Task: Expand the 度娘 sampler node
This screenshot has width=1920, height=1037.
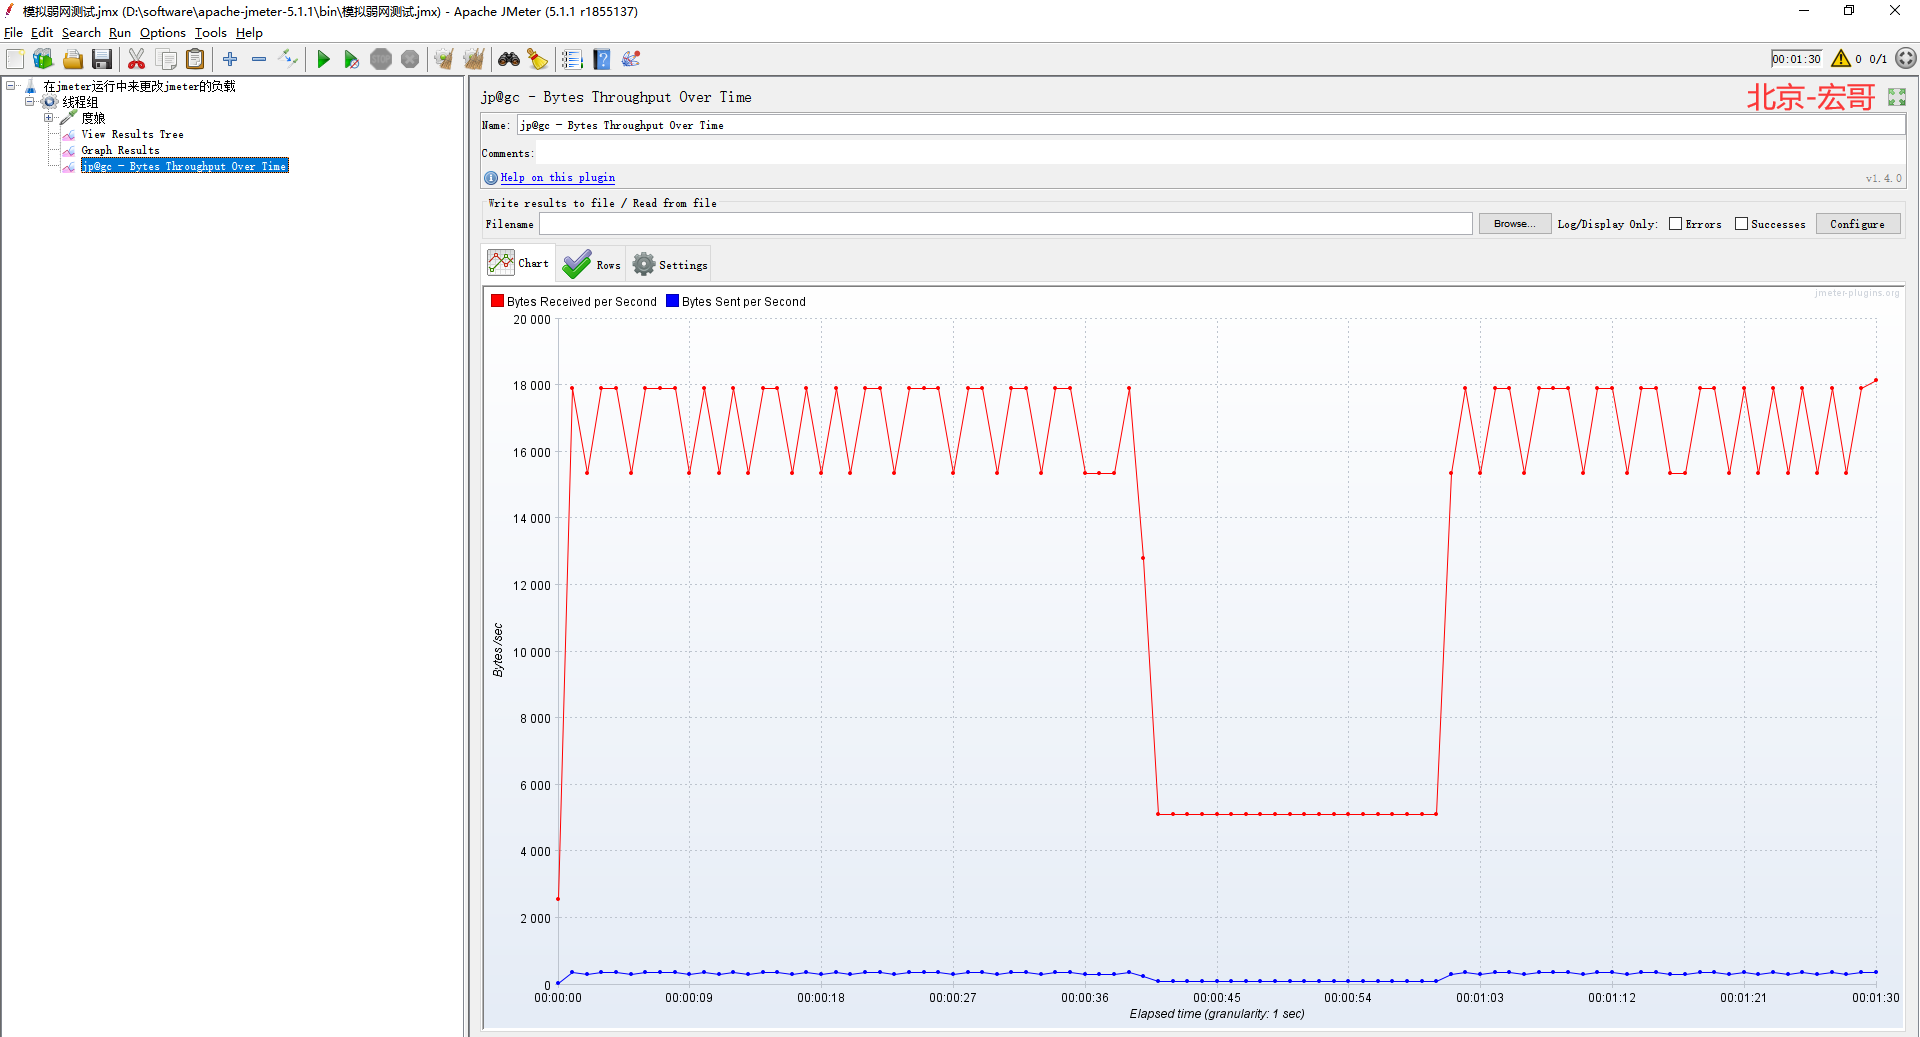Action: coord(49,118)
